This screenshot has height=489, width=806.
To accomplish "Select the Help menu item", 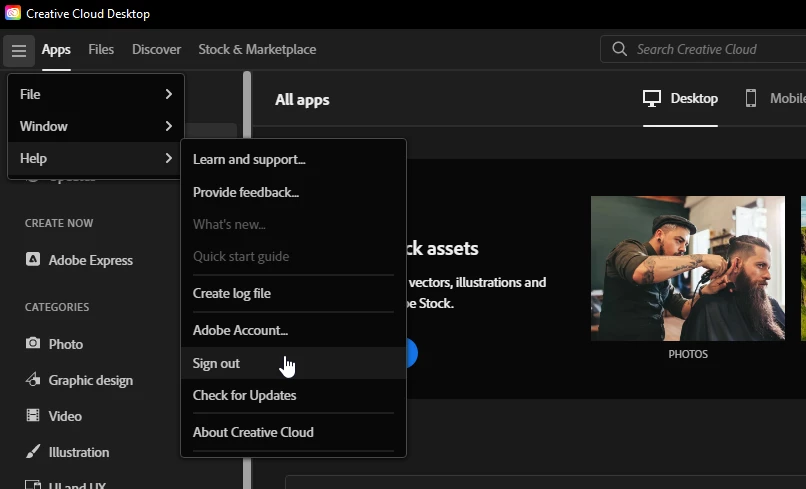I will (96, 158).
